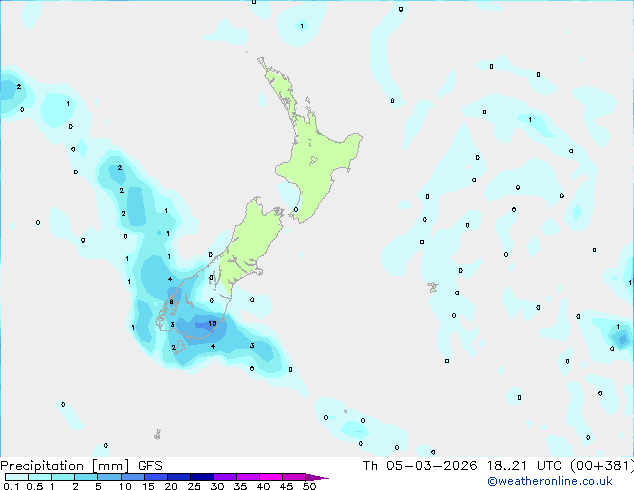
Task: Click the legend scale label '35'
Action: (x=240, y=486)
